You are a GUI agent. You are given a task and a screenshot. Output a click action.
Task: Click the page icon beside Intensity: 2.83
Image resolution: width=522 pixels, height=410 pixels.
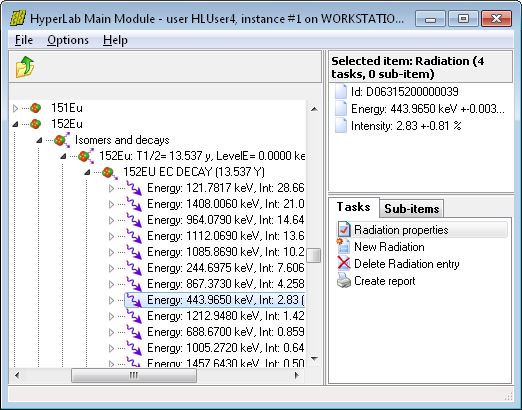341,126
